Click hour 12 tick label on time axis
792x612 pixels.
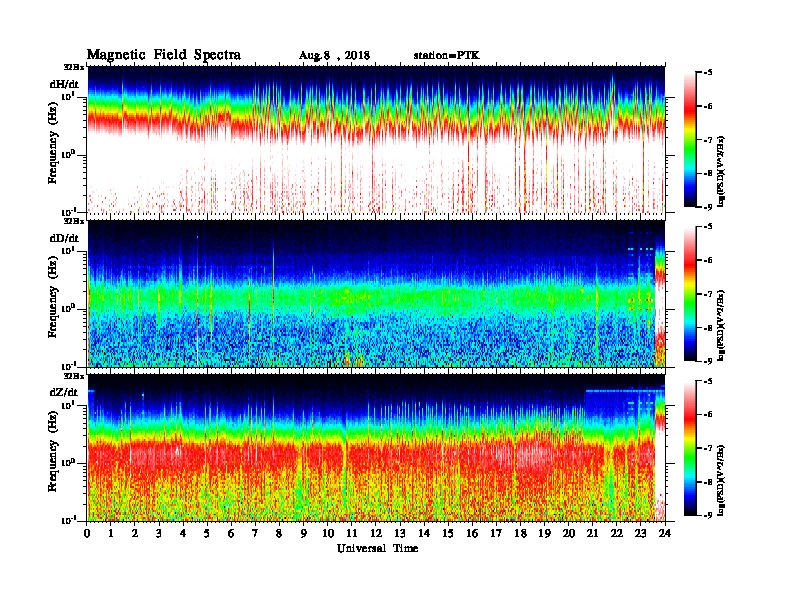point(376,533)
